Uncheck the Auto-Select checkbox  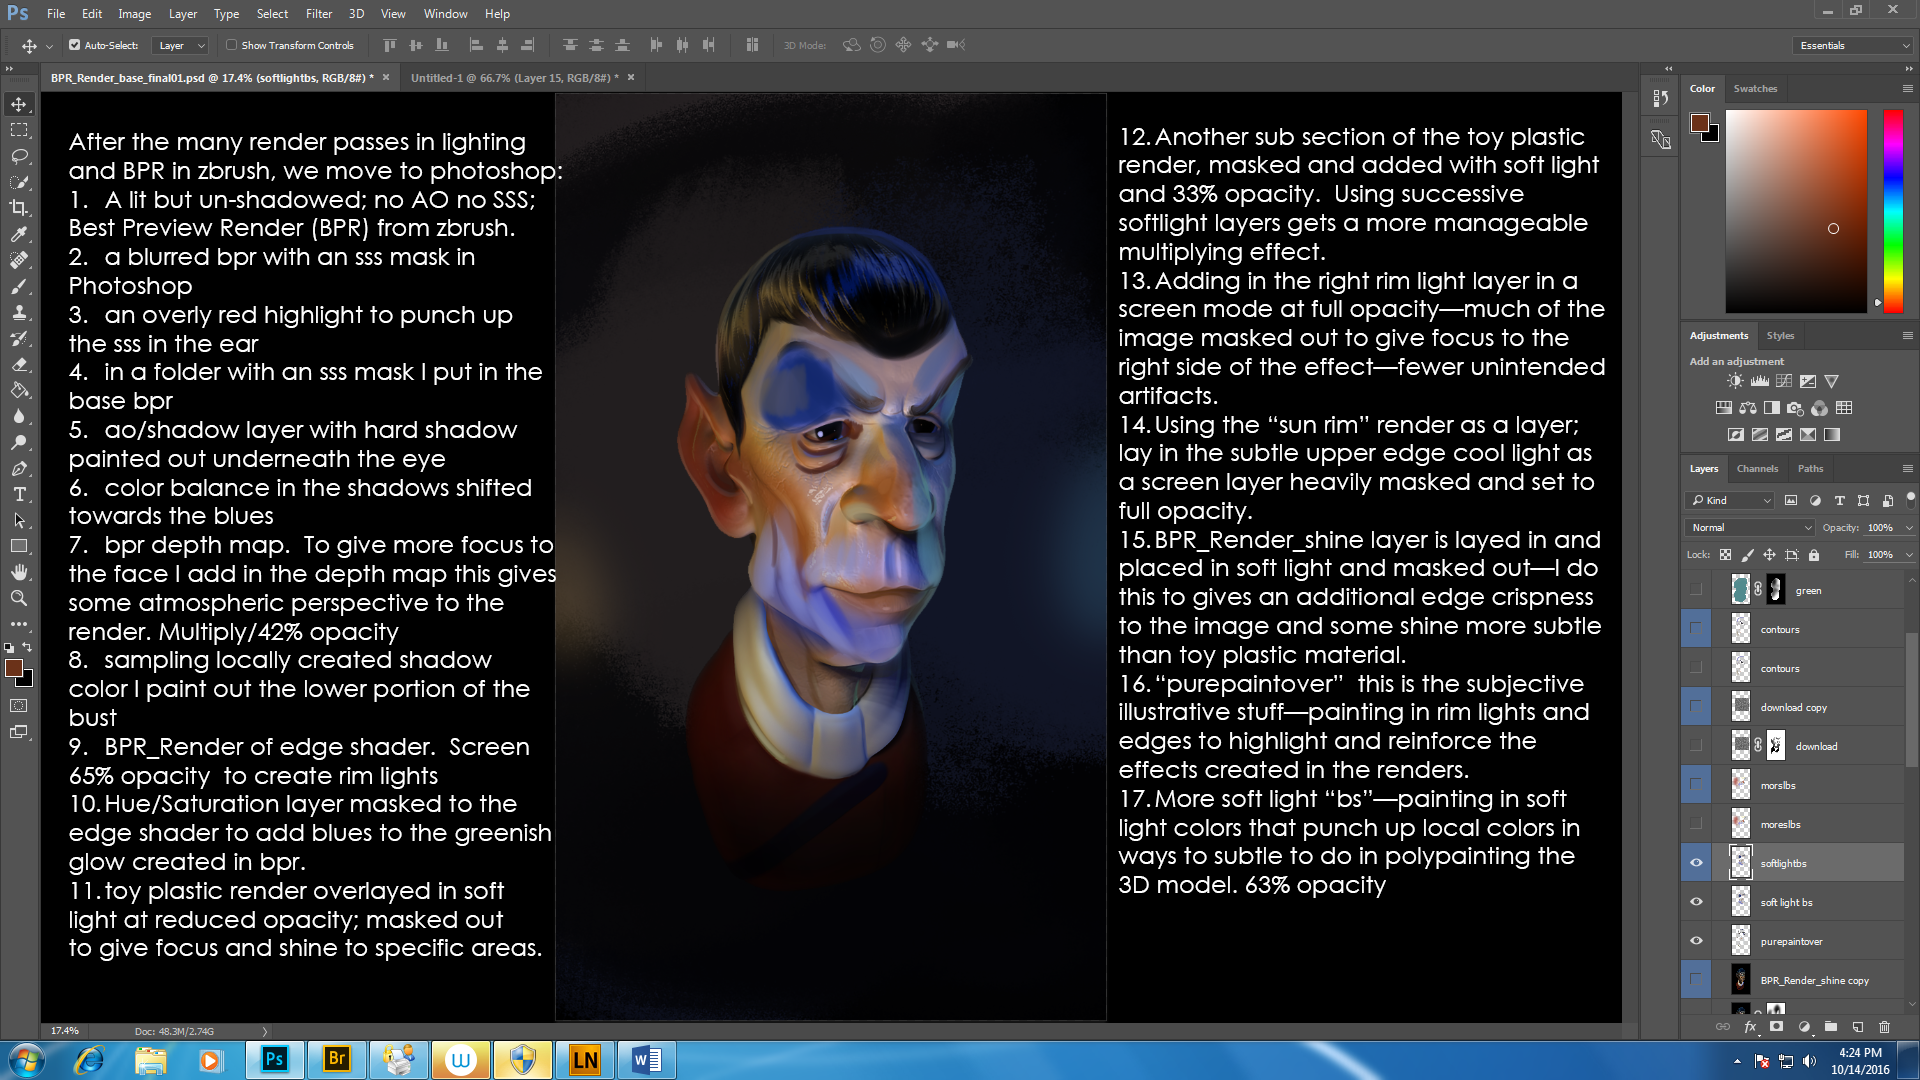coord(74,45)
